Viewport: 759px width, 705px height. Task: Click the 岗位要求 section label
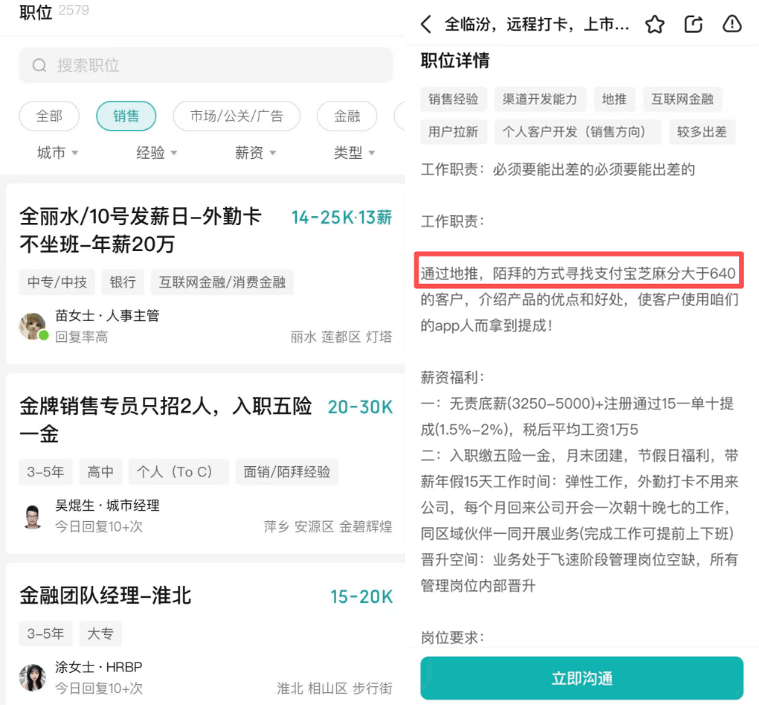click(x=452, y=637)
